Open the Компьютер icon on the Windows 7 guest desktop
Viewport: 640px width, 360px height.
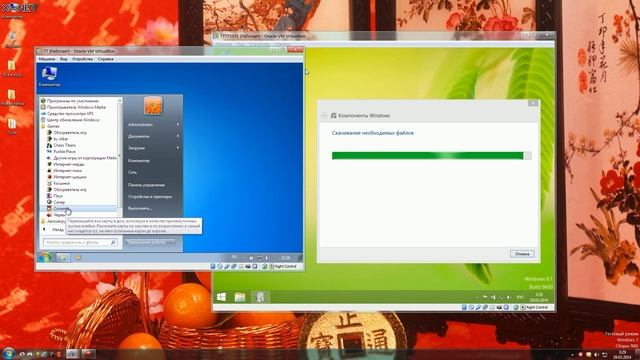point(49,76)
